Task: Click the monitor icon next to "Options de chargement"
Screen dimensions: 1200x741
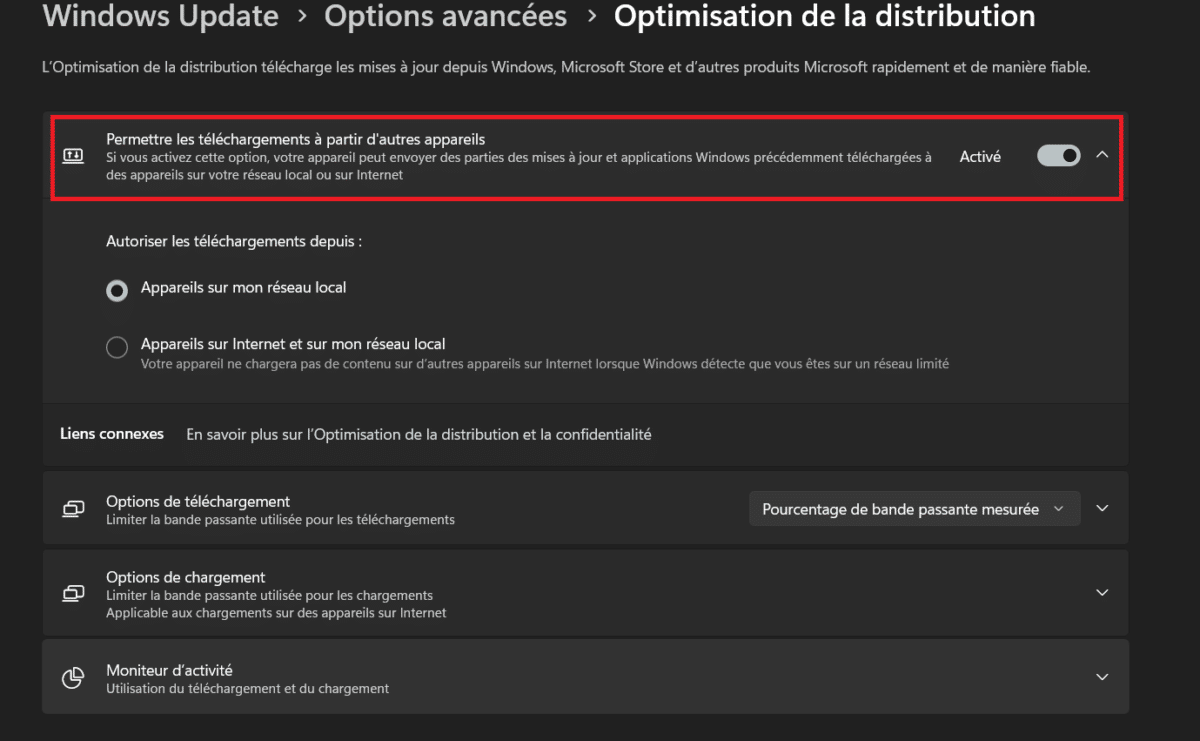Action: pyautogui.click(x=73, y=592)
